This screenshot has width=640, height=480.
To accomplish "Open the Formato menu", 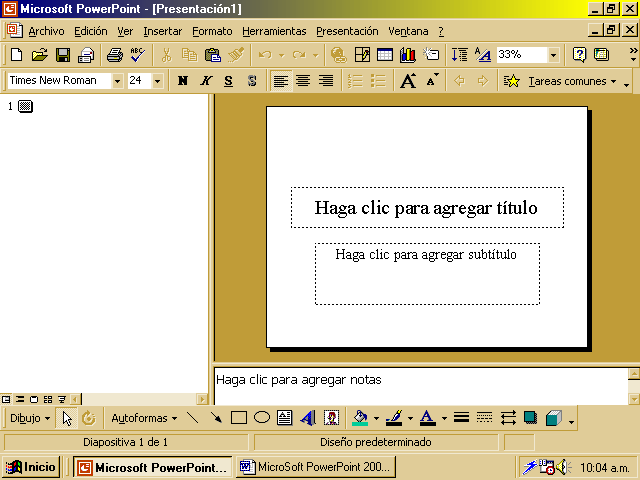I will (212, 31).
